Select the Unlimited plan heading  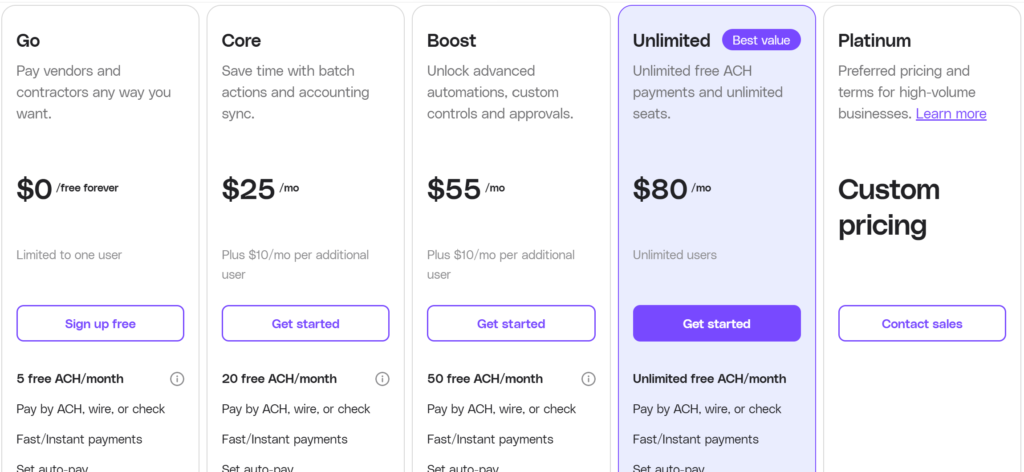(672, 41)
